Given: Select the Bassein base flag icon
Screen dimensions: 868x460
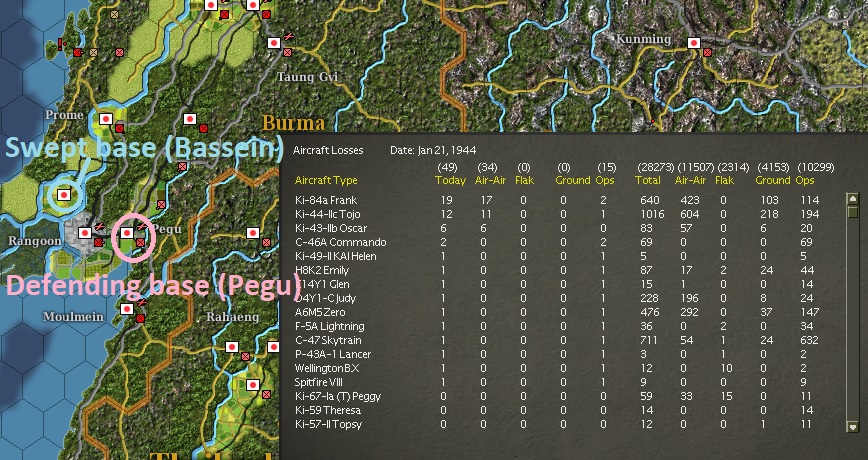Looking at the screenshot, I should (64, 195).
